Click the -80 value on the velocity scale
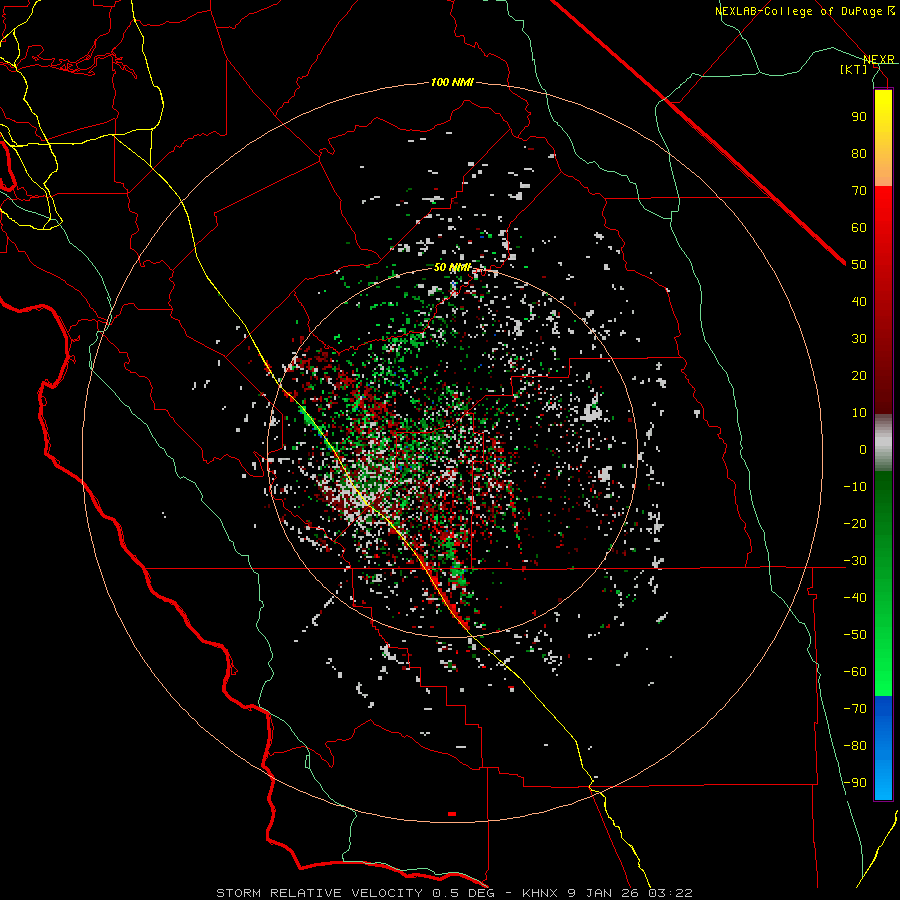Viewport: 900px width, 900px height. [x=855, y=746]
